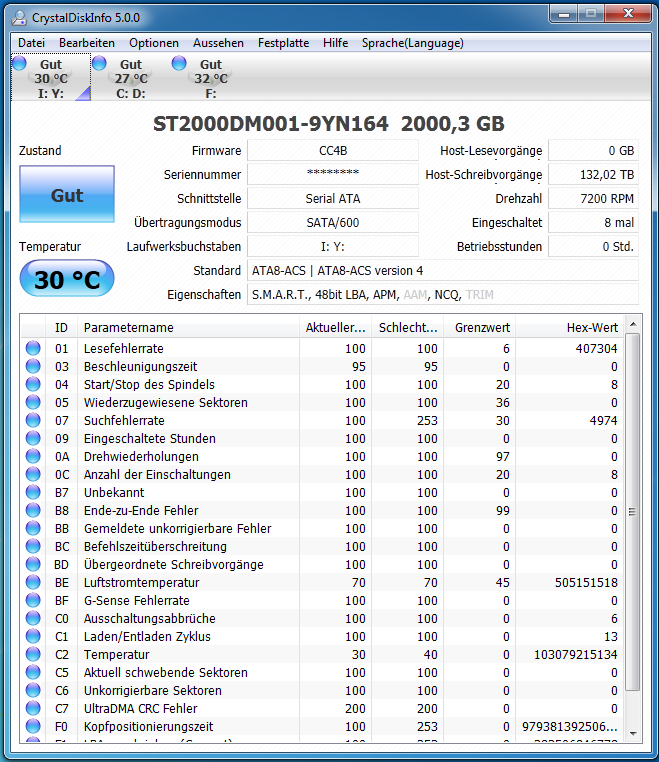This screenshot has width=659, height=762.
Task: Click the Schnittstelle value Serial ATA
Action: [333, 198]
